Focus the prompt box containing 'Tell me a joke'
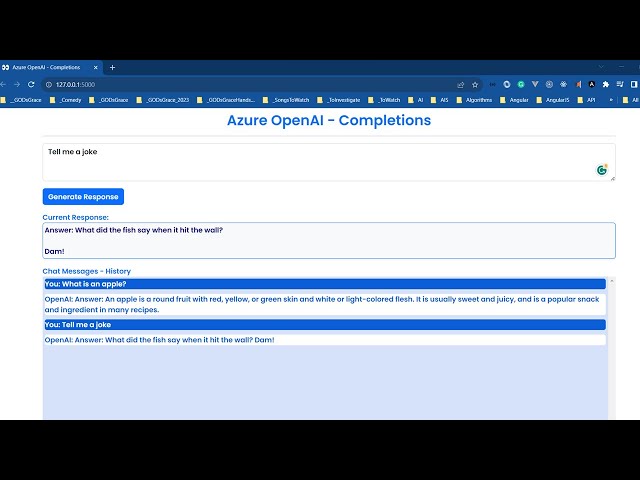This screenshot has height=480, width=640. click(x=329, y=162)
